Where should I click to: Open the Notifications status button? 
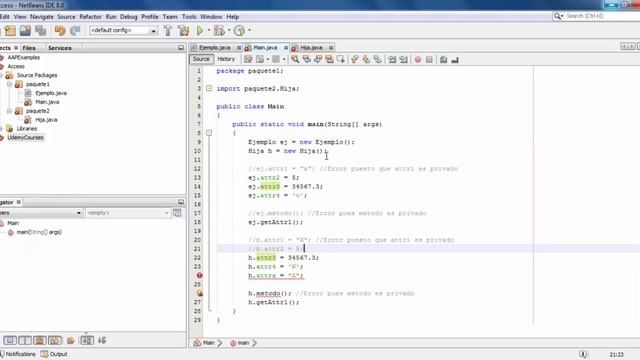pyautogui.click(x=18, y=354)
